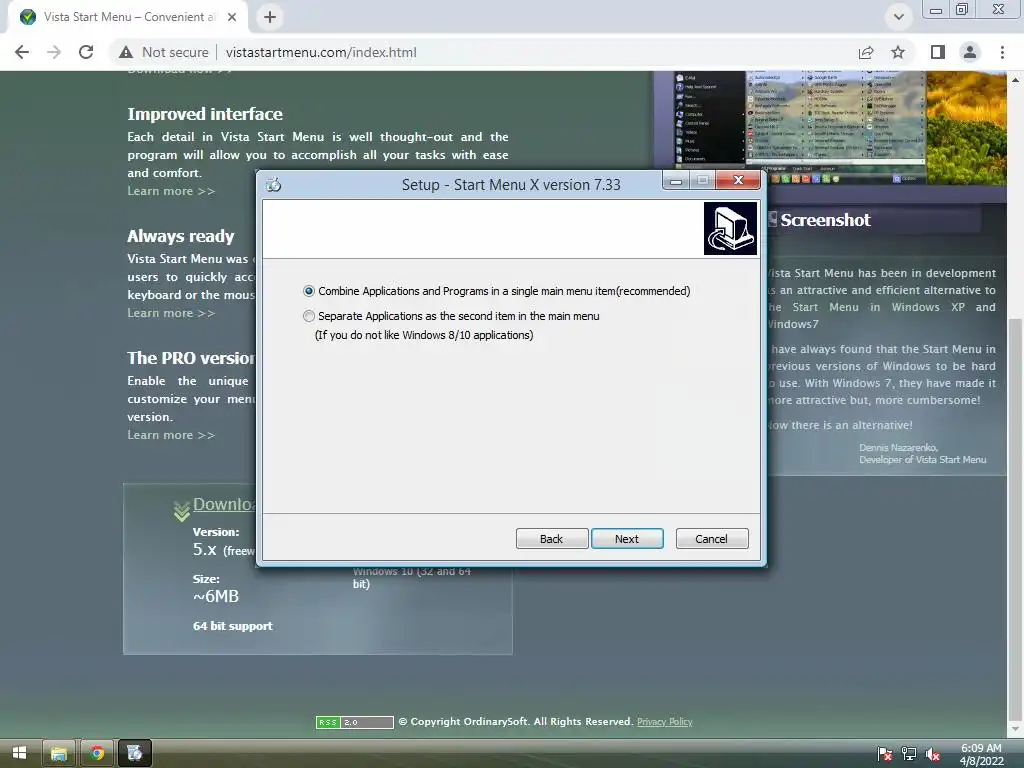Click the muted volume tray icon
The height and width of the screenshot is (768, 1024).
coord(933,754)
